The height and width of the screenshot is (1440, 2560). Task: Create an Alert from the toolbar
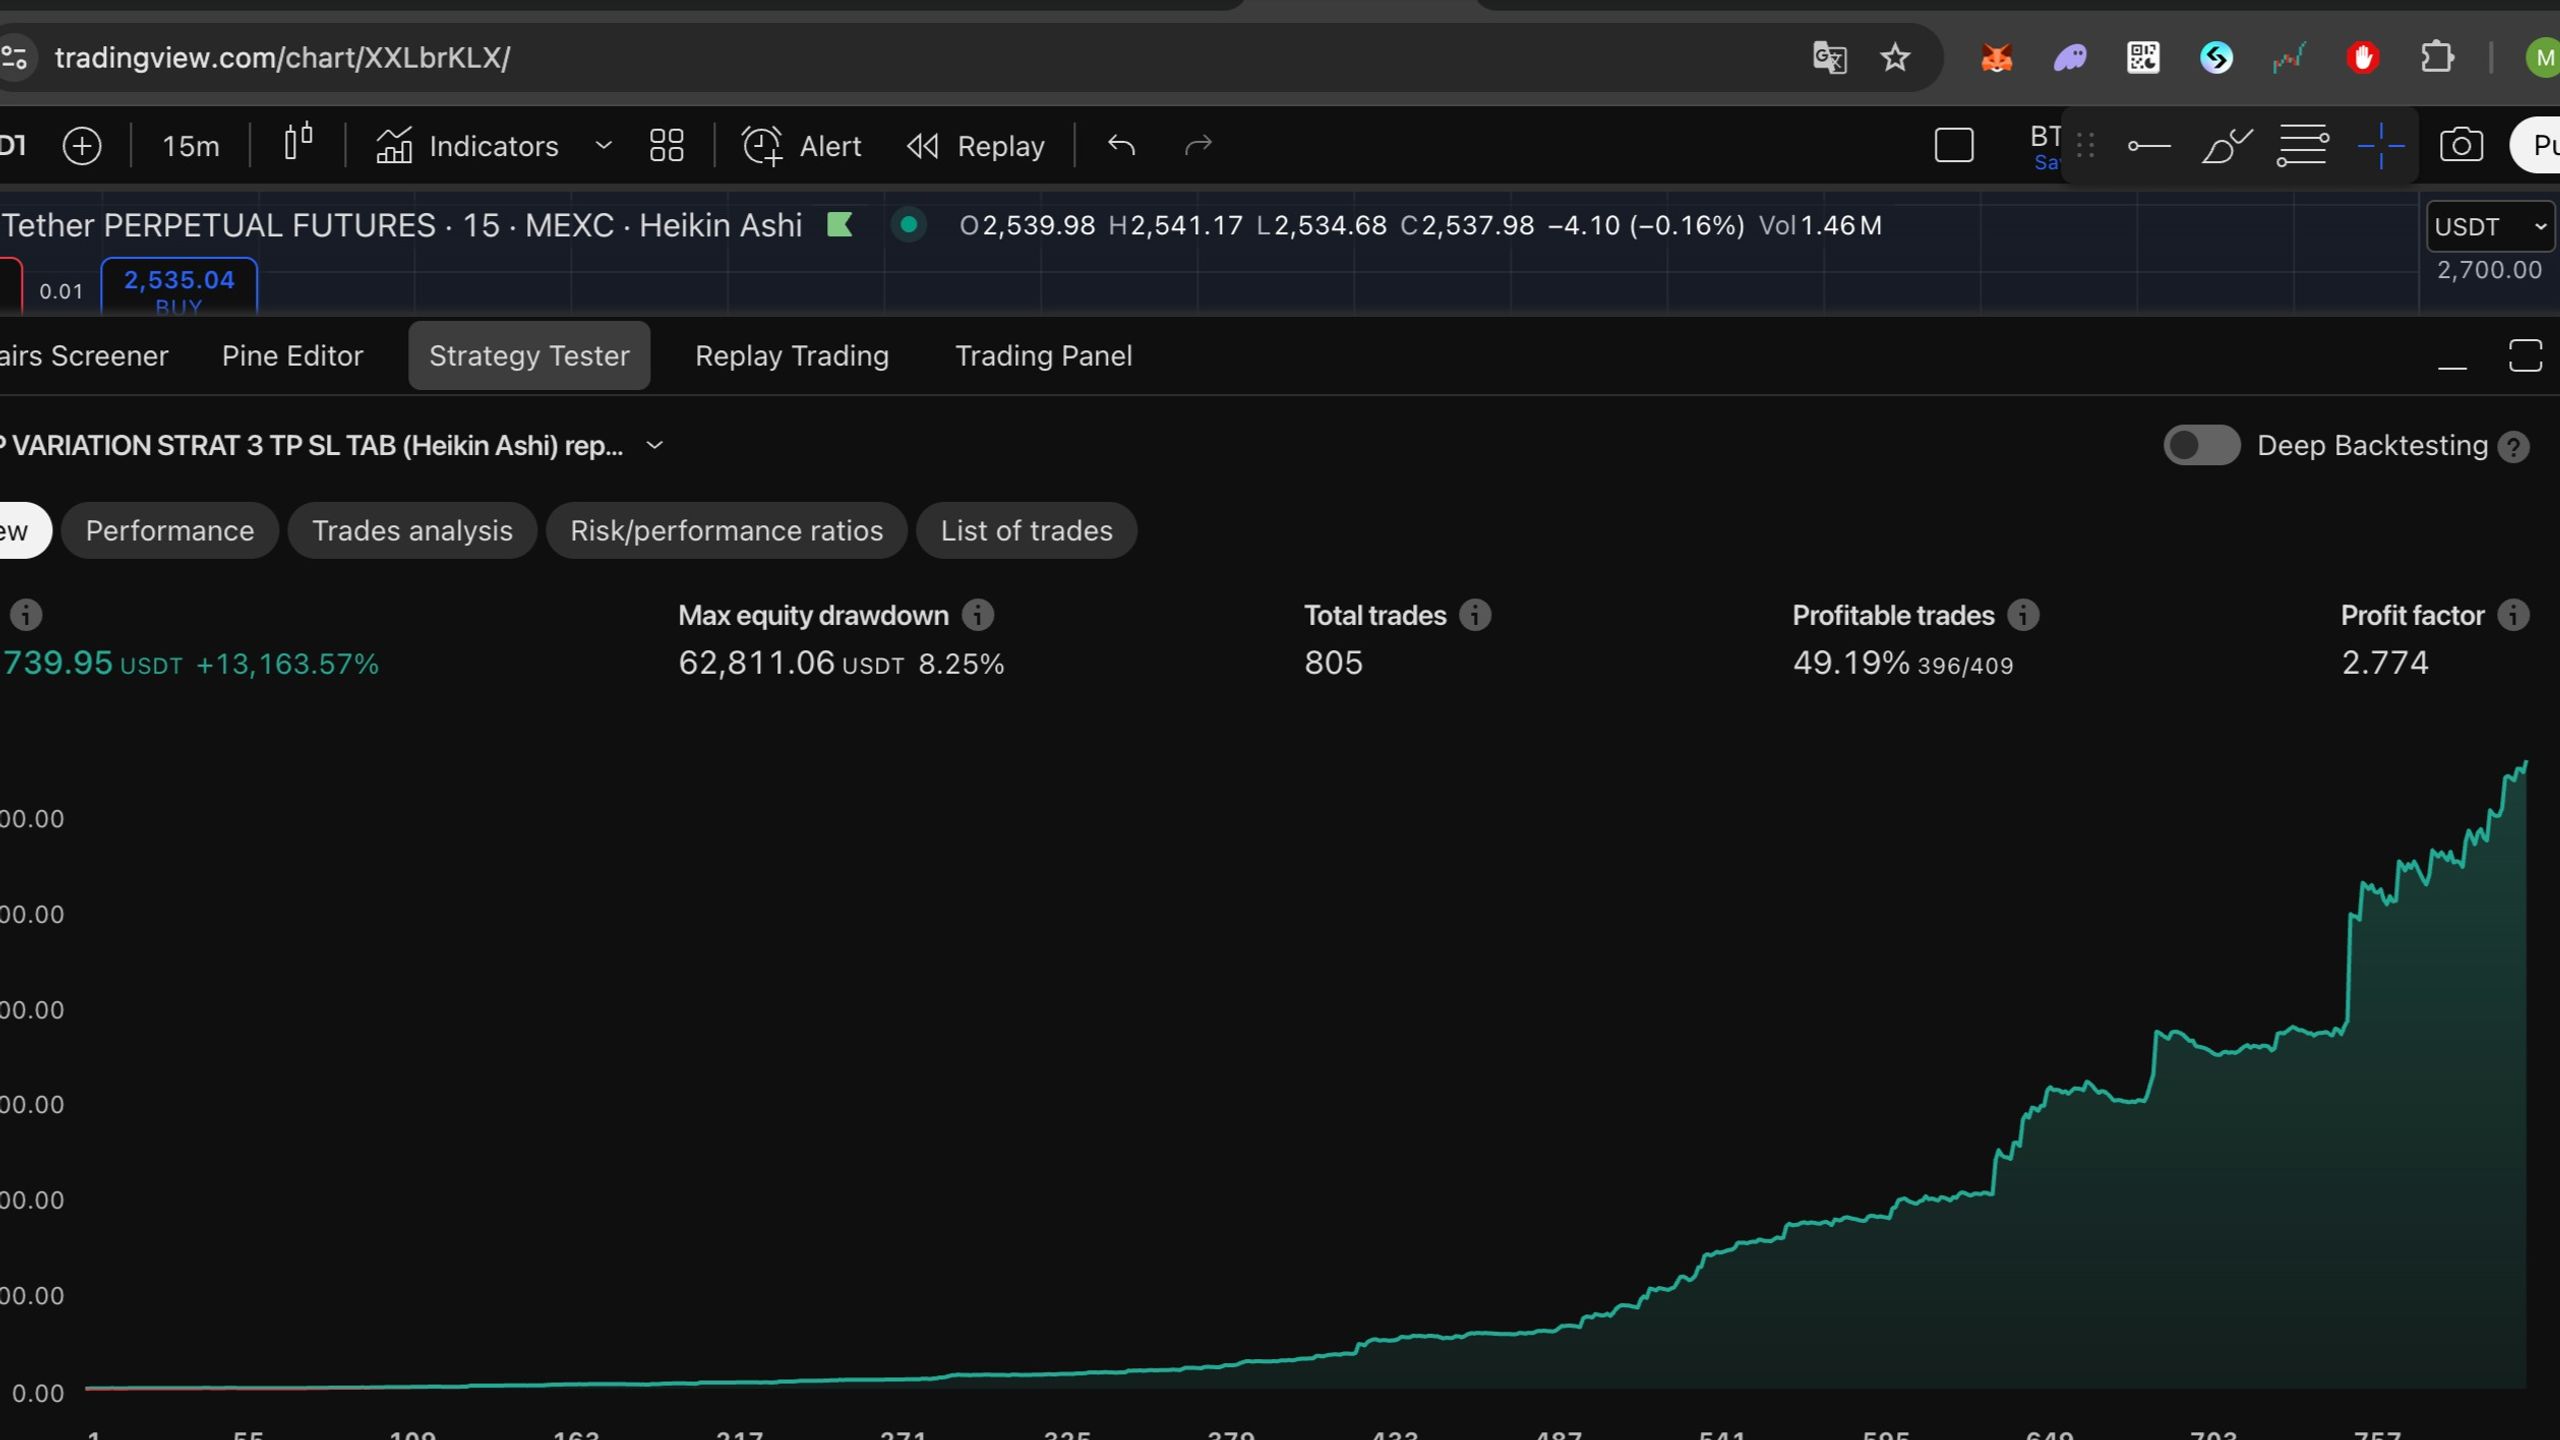pos(801,146)
